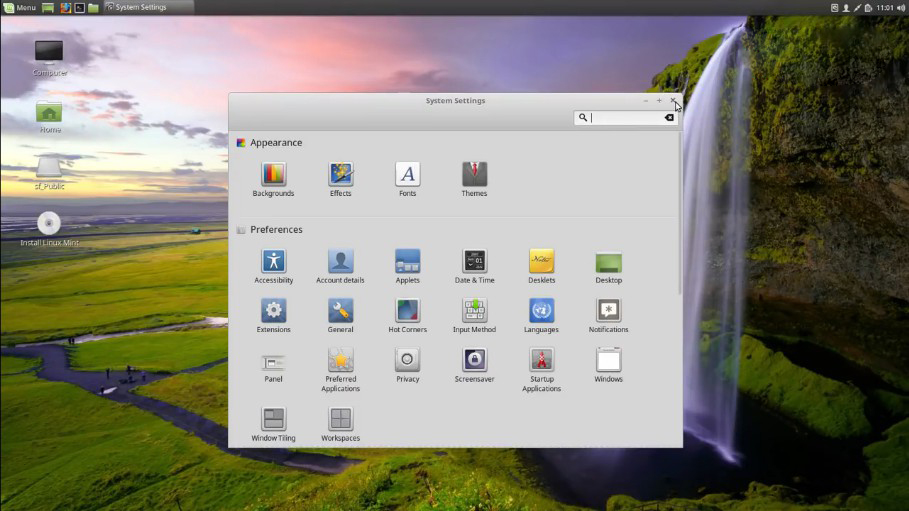Image resolution: width=909 pixels, height=511 pixels.
Task: Open the sf_Public desktop icon
Action: click(x=49, y=173)
